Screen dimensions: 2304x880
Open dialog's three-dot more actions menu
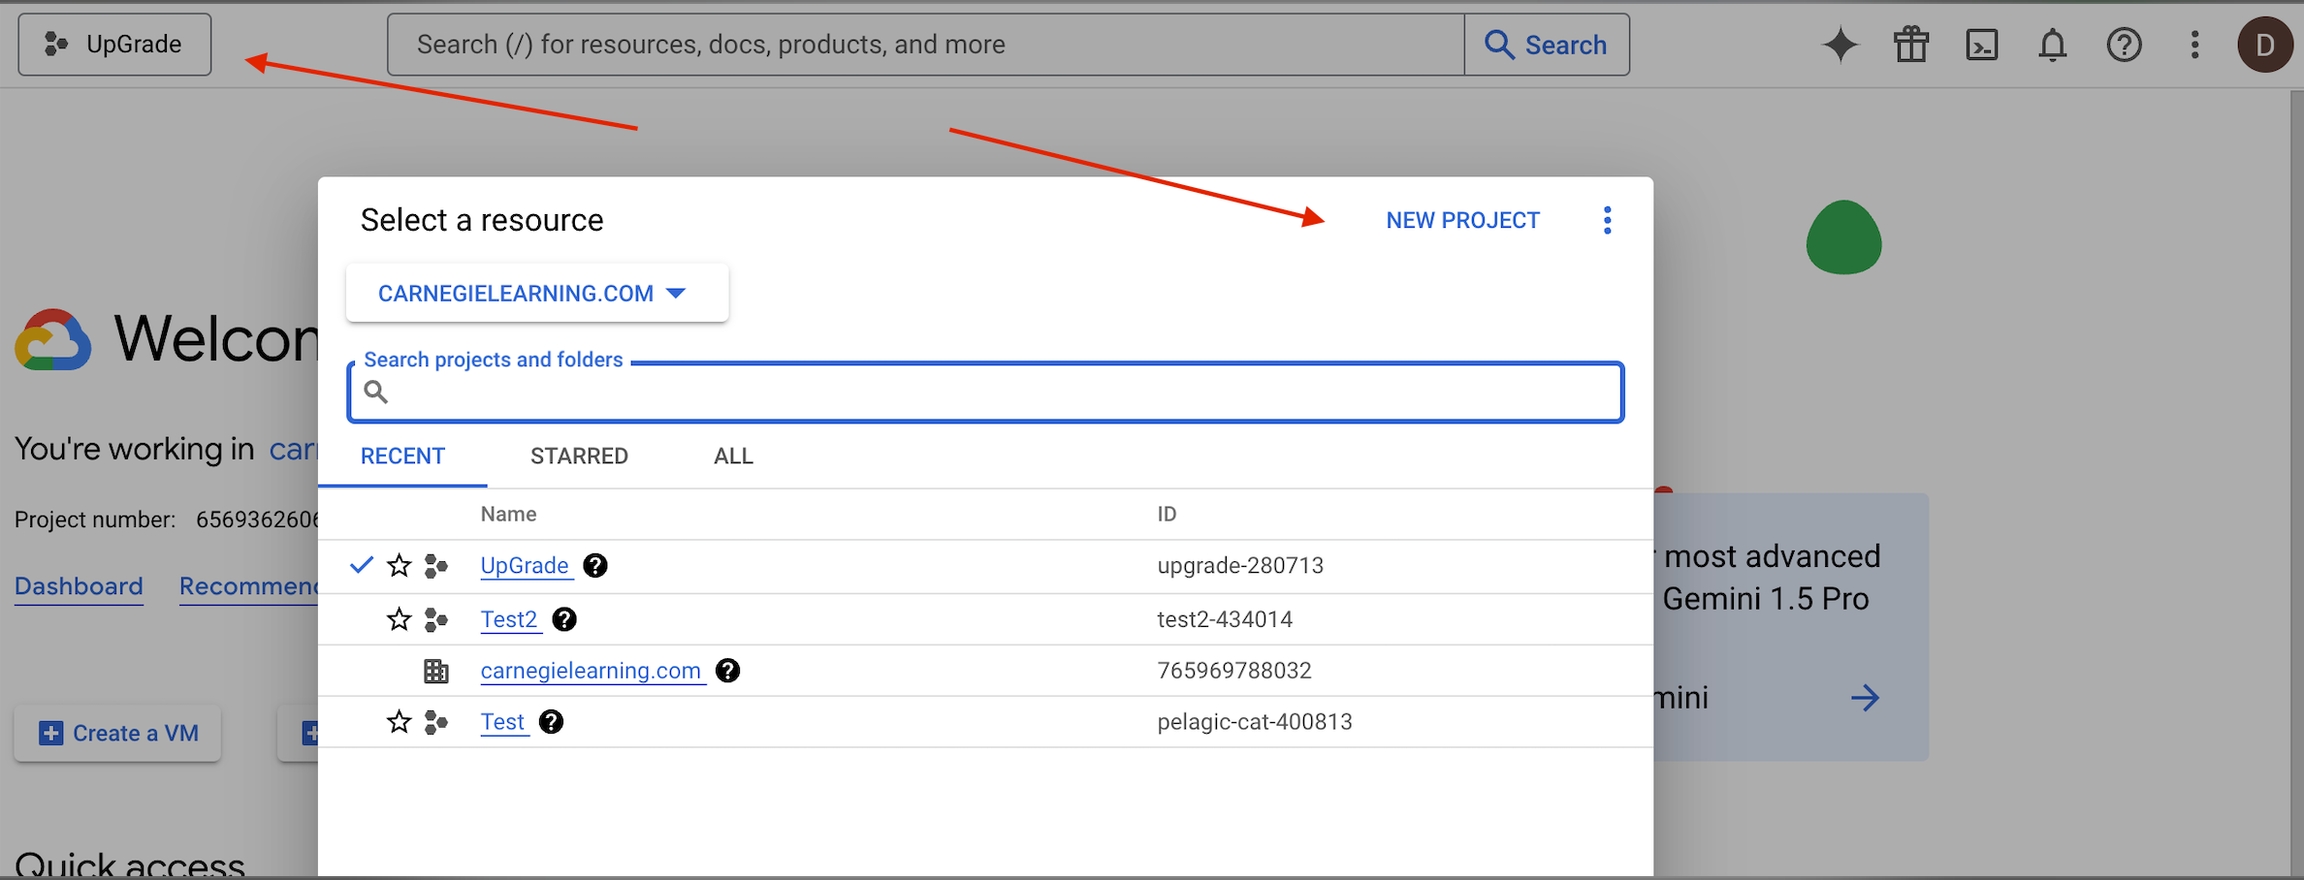1607,220
